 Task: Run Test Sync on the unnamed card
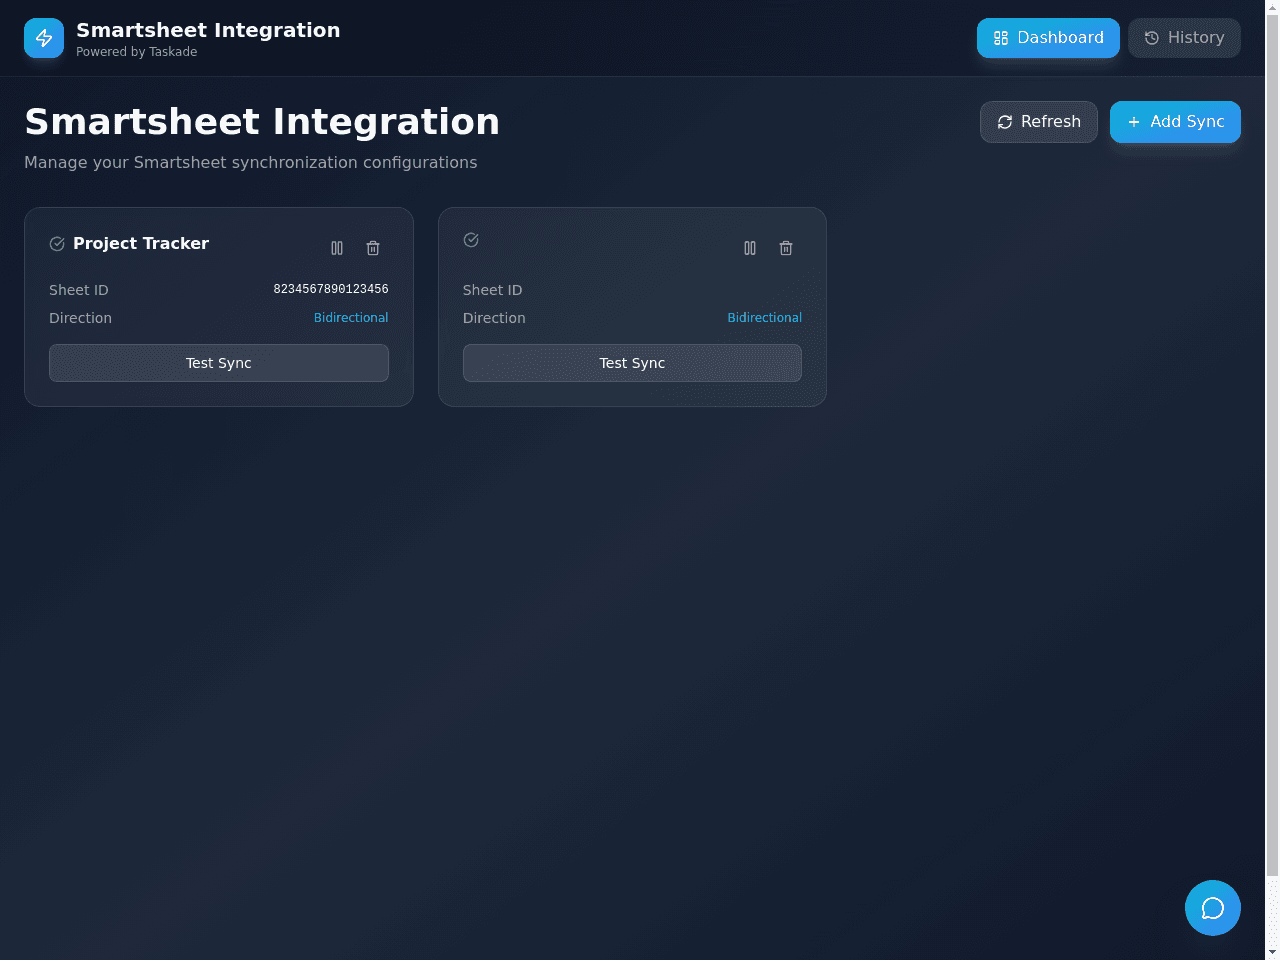[632, 363]
